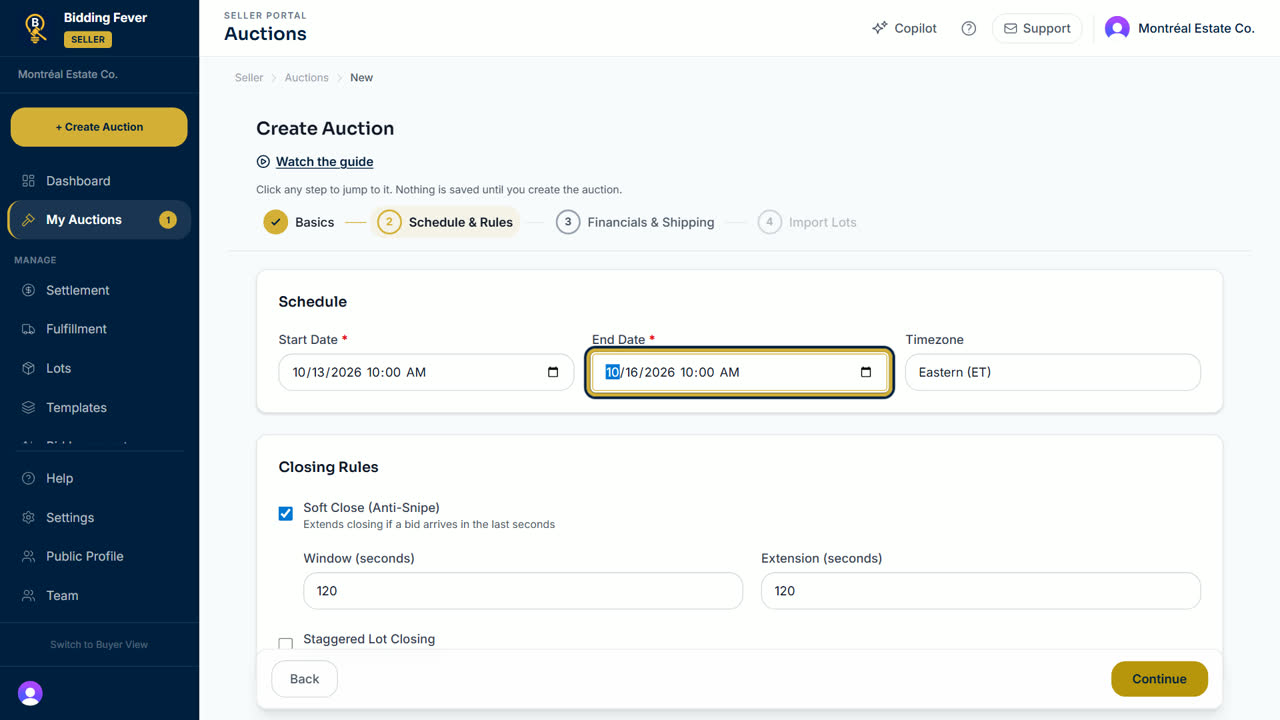Click the + Create Auction button
This screenshot has width=1280, height=720.
tap(99, 127)
